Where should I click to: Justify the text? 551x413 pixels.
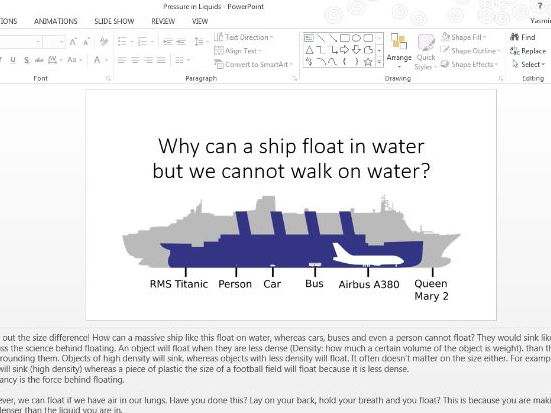pos(161,60)
